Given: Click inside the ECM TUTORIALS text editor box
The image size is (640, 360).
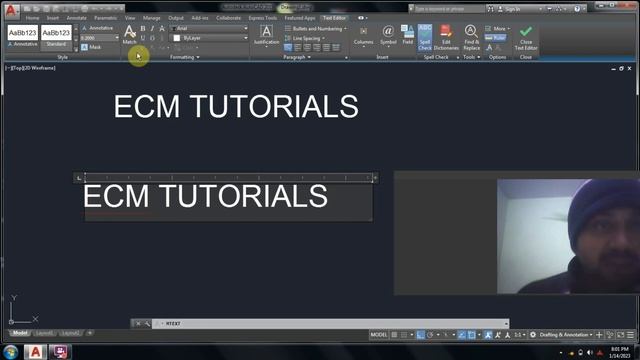Looking at the screenshot, I should pos(228,202).
